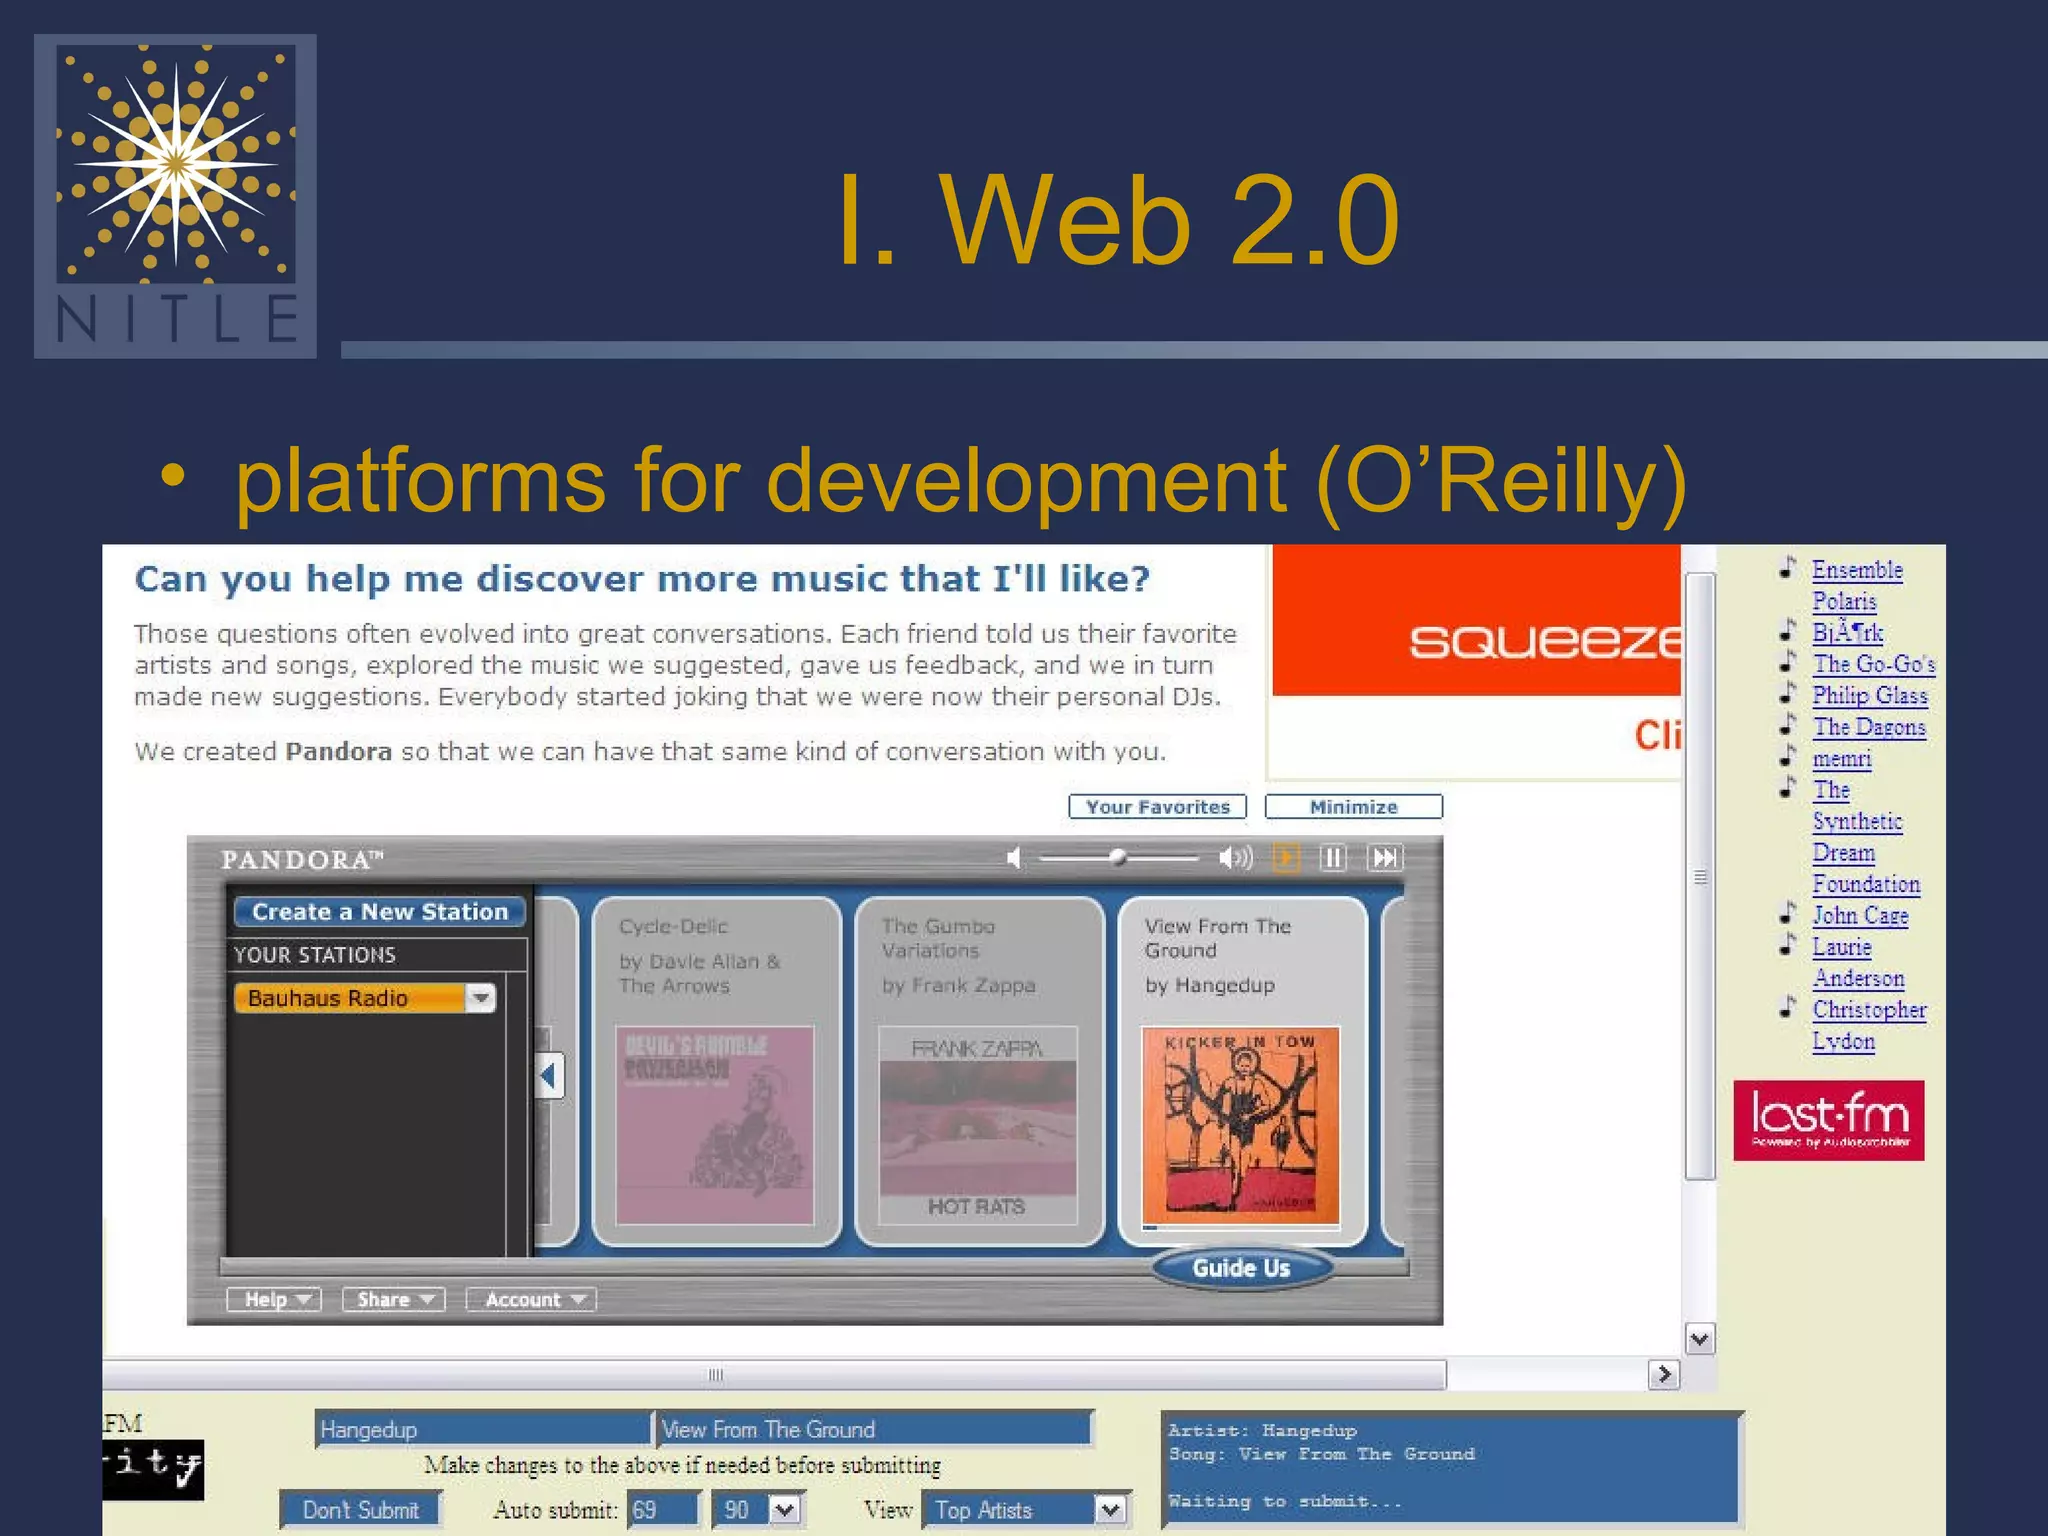
Task: Click the horizontal scrollbar right arrow
Action: pos(1664,1374)
